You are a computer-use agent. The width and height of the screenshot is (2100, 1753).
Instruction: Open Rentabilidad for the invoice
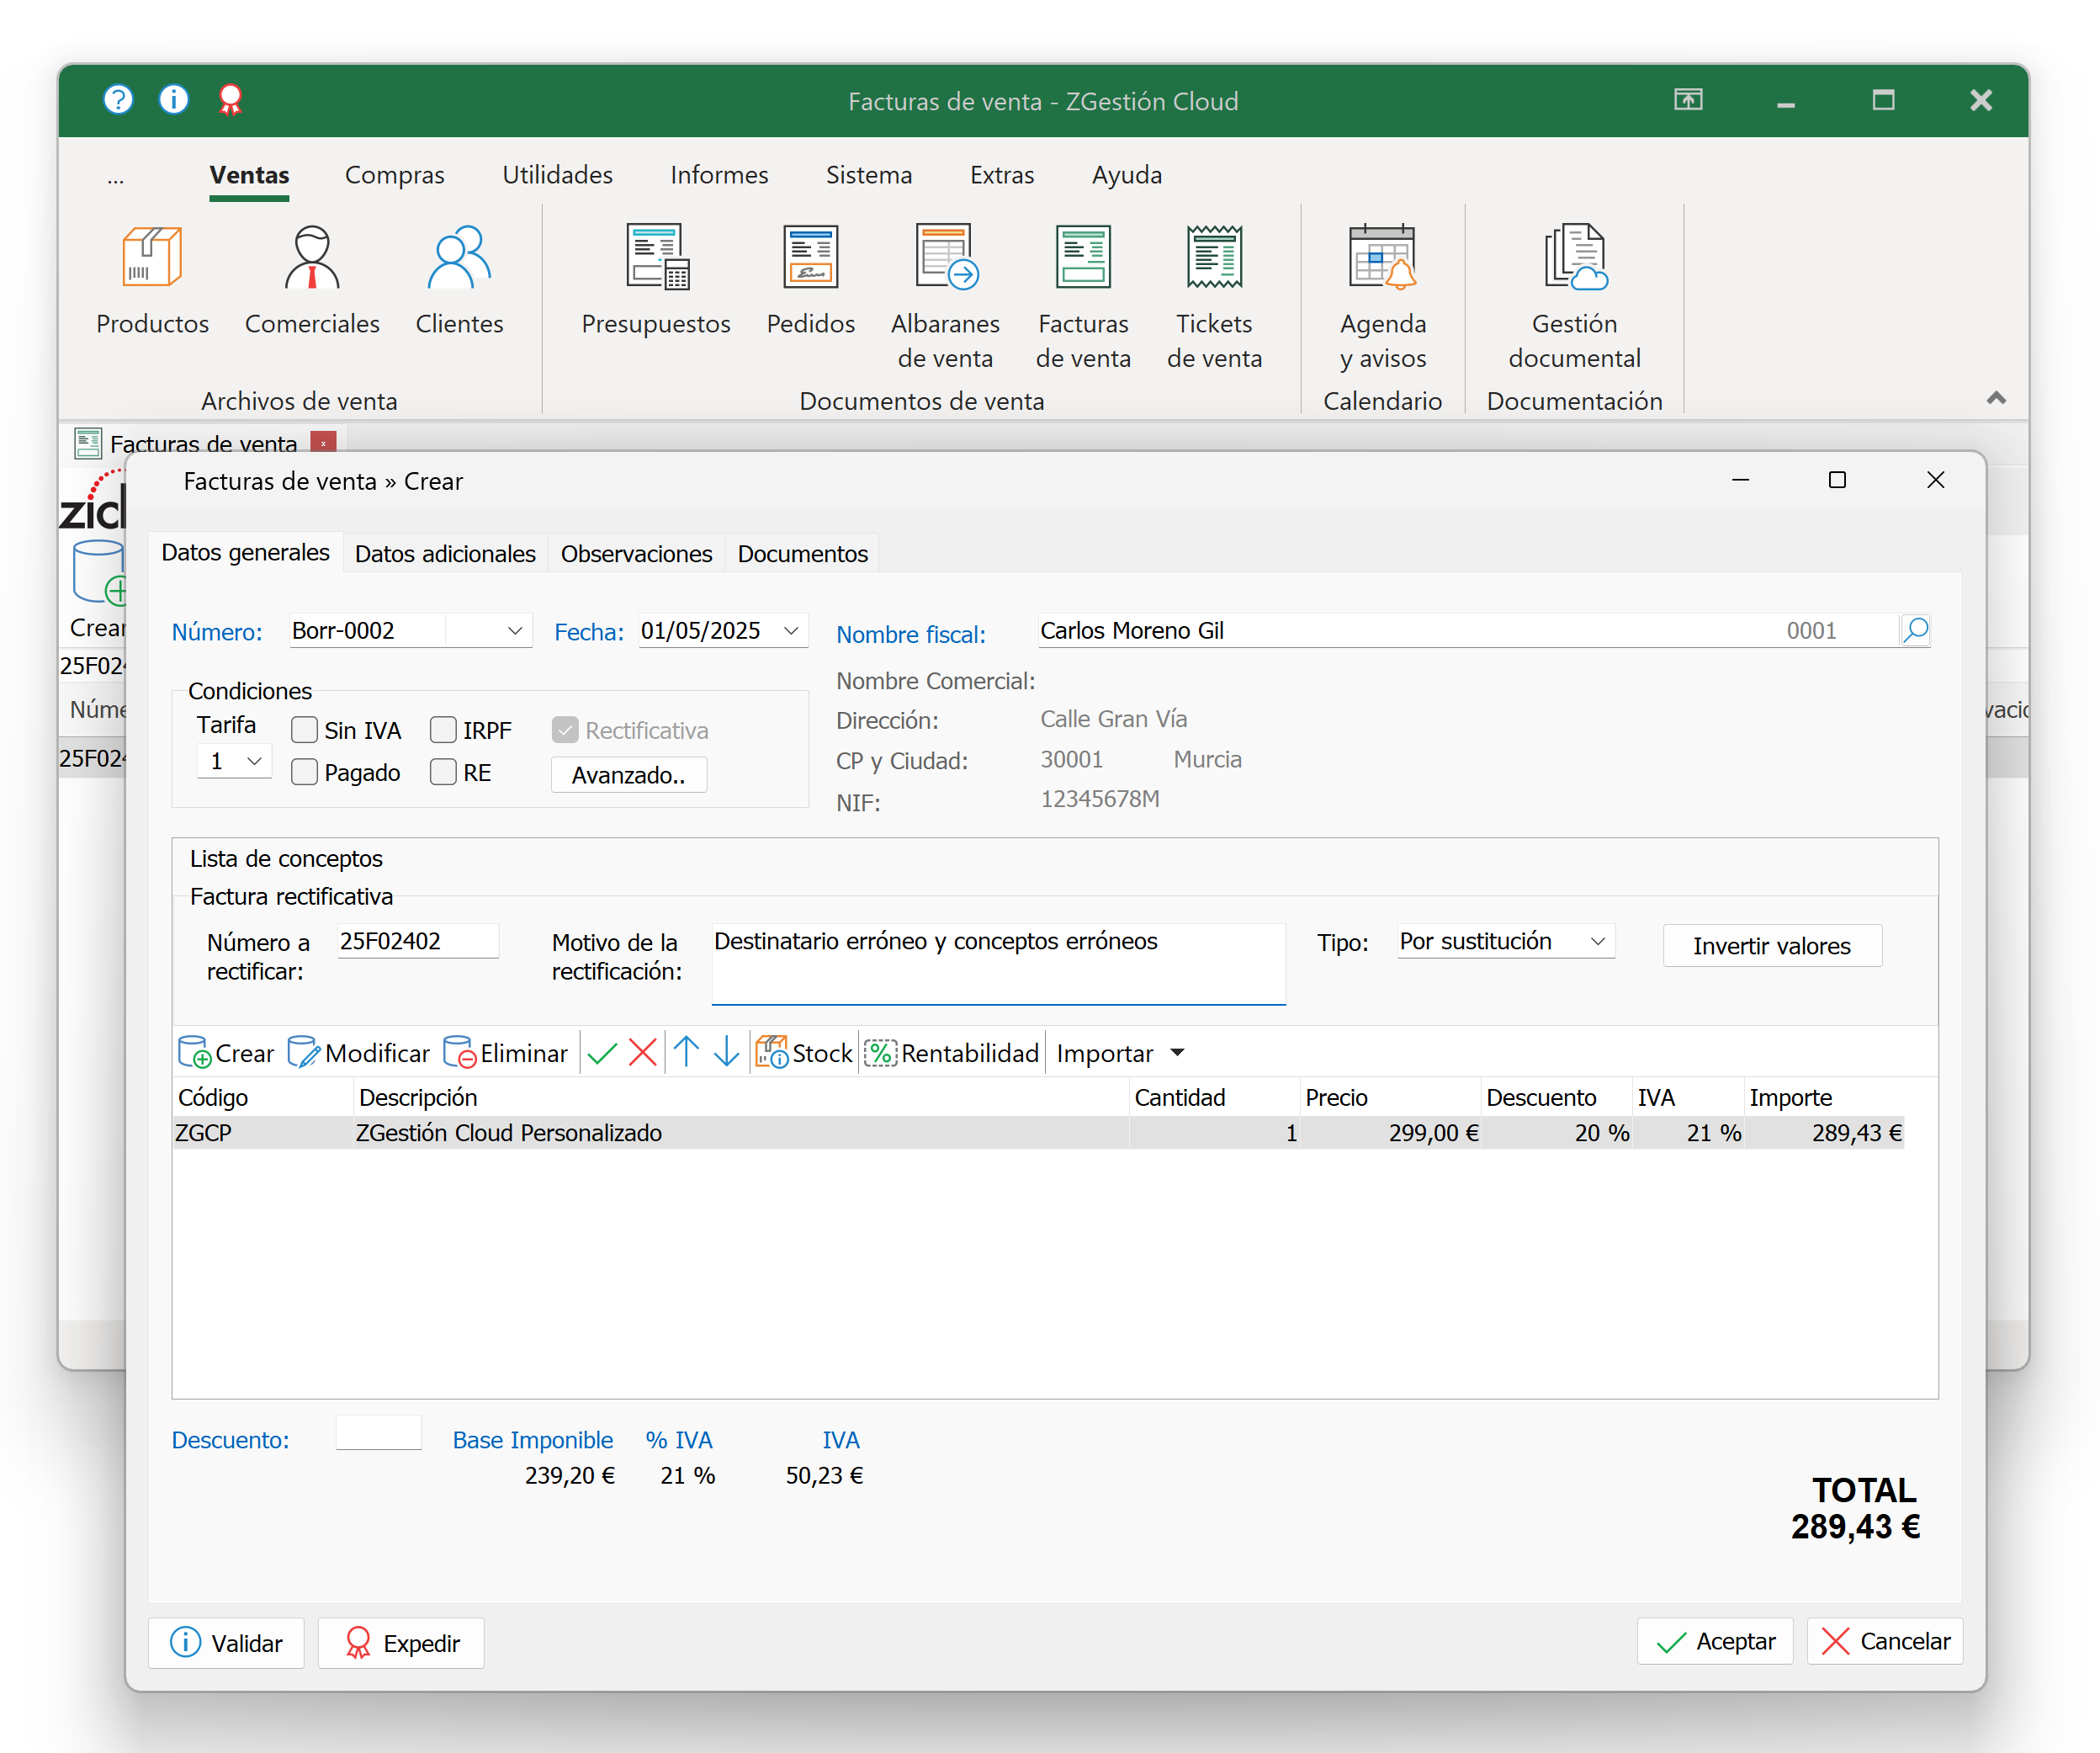(952, 1053)
